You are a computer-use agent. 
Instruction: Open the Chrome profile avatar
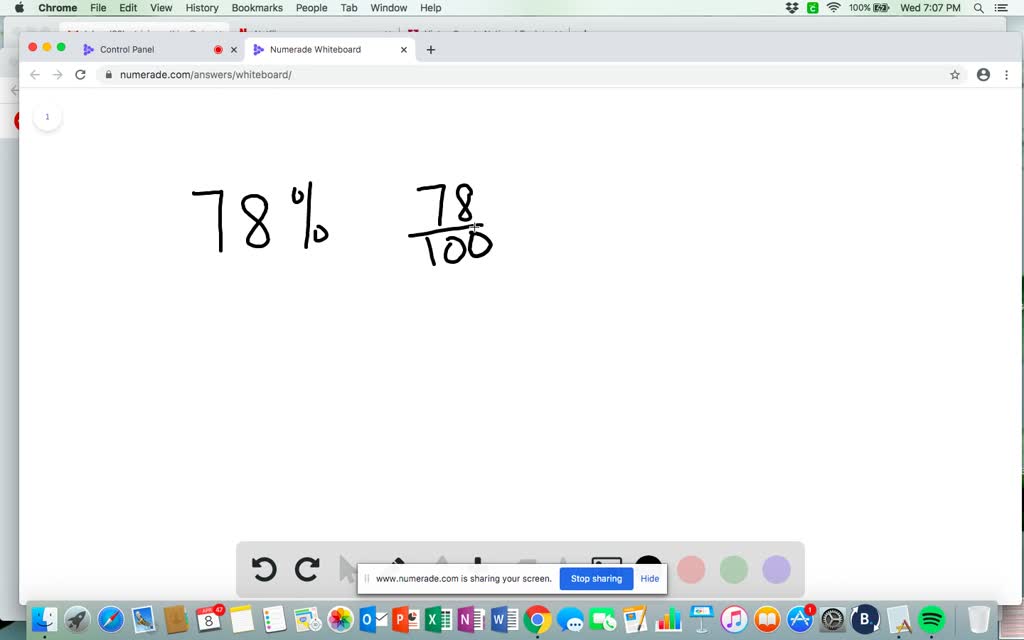click(x=983, y=74)
